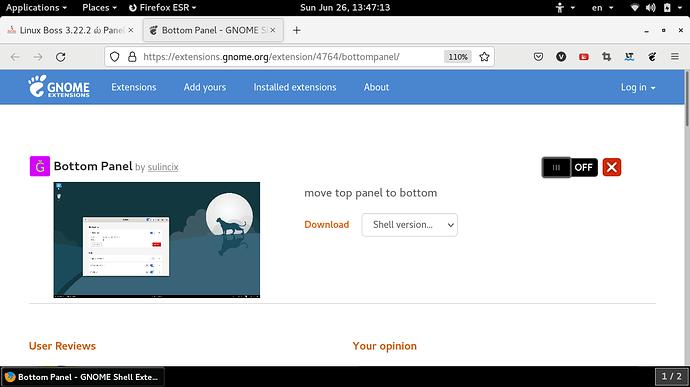Open the tracking protection shield icon

tap(114, 57)
